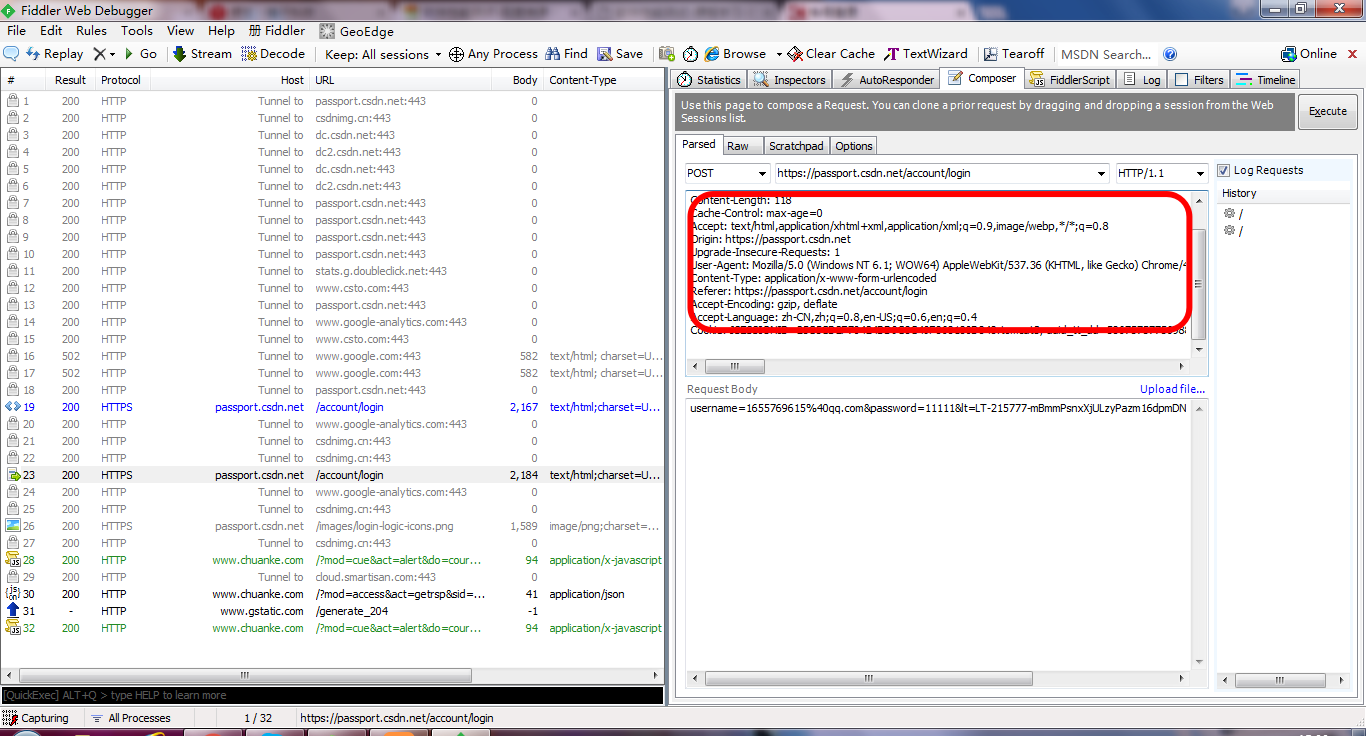Viewport: 1366px width, 736px height.
Task: Open the GeoEdge menu
Action: pyautogui.click(x=356, y=31)
